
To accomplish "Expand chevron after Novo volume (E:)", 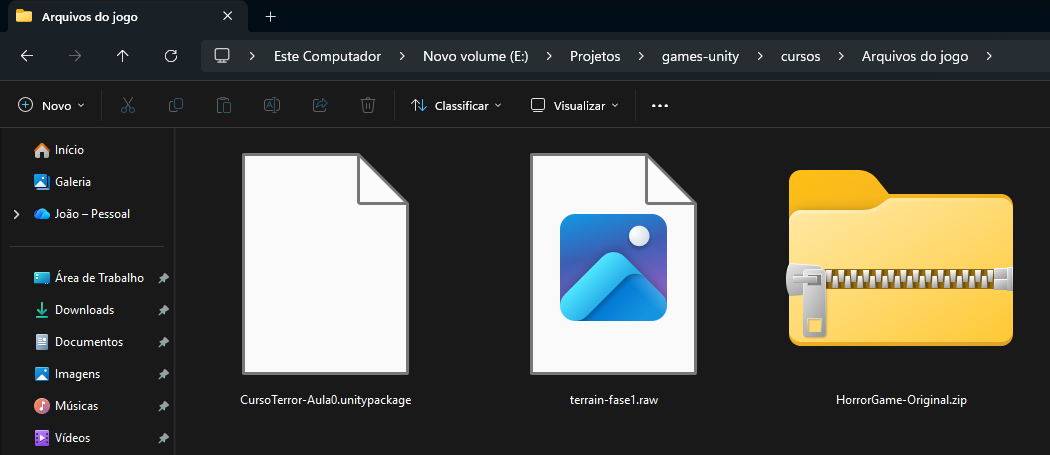I will [549, 56].
